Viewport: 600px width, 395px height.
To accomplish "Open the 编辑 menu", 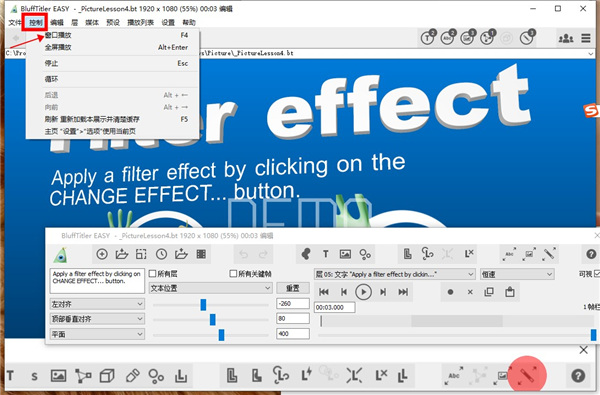I will tap(57, 23).
